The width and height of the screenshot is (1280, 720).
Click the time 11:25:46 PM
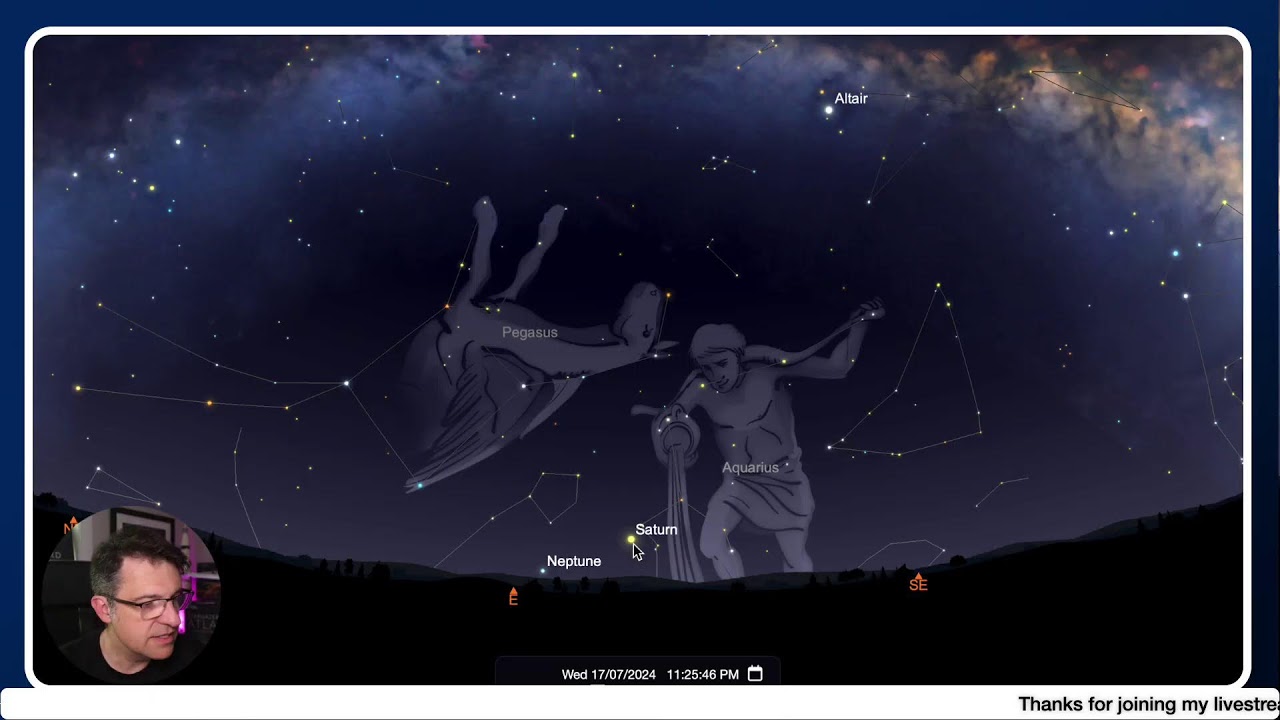coord(702,675)
